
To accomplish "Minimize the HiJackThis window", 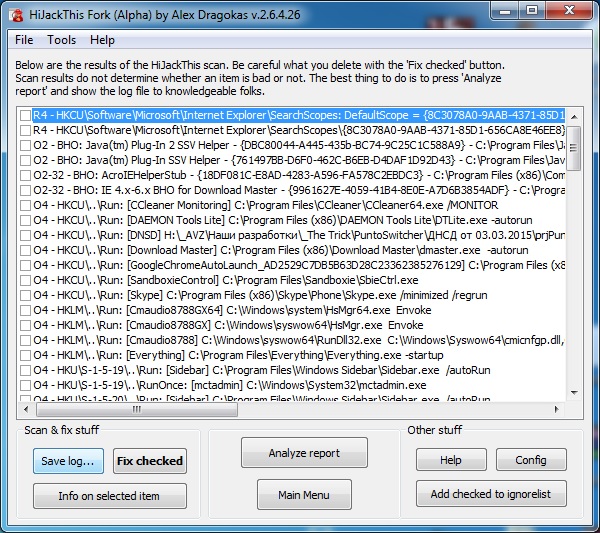I will pyautogui.click(x=505, y=11).
